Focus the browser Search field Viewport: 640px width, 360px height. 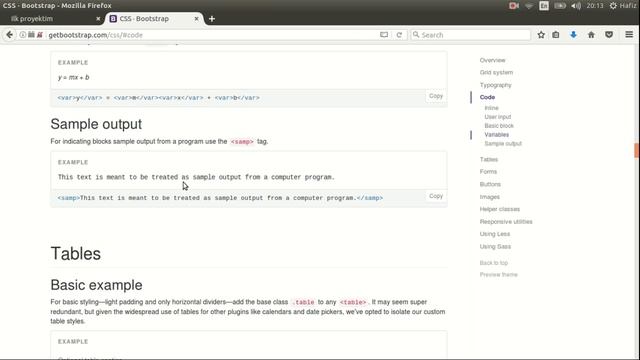point(470,35)
